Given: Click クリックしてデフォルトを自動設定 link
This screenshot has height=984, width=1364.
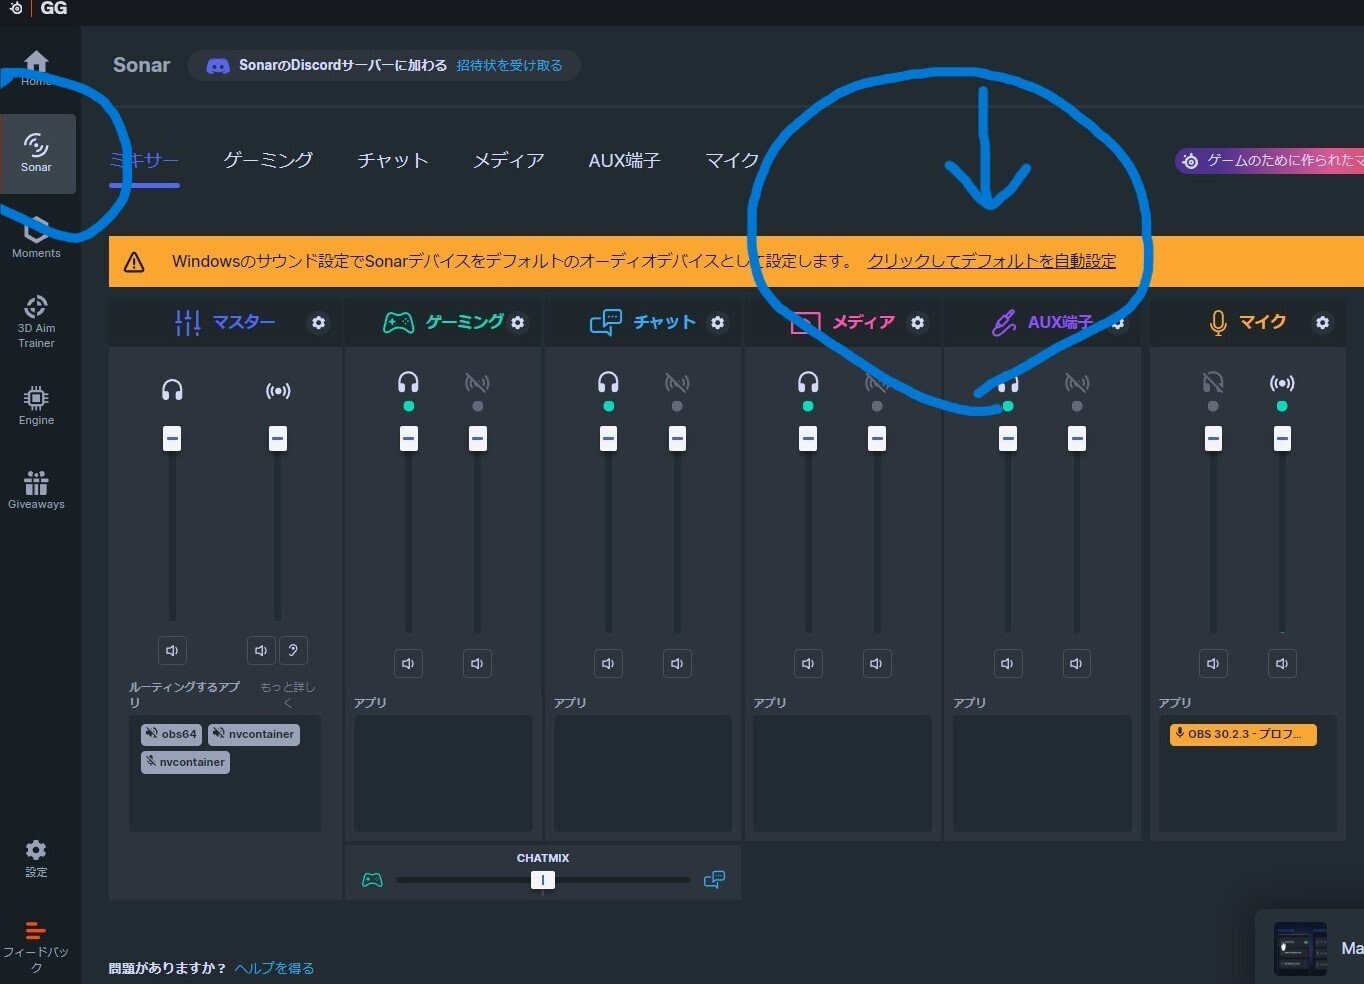Looking at the screenshot, I should (991, 261).
